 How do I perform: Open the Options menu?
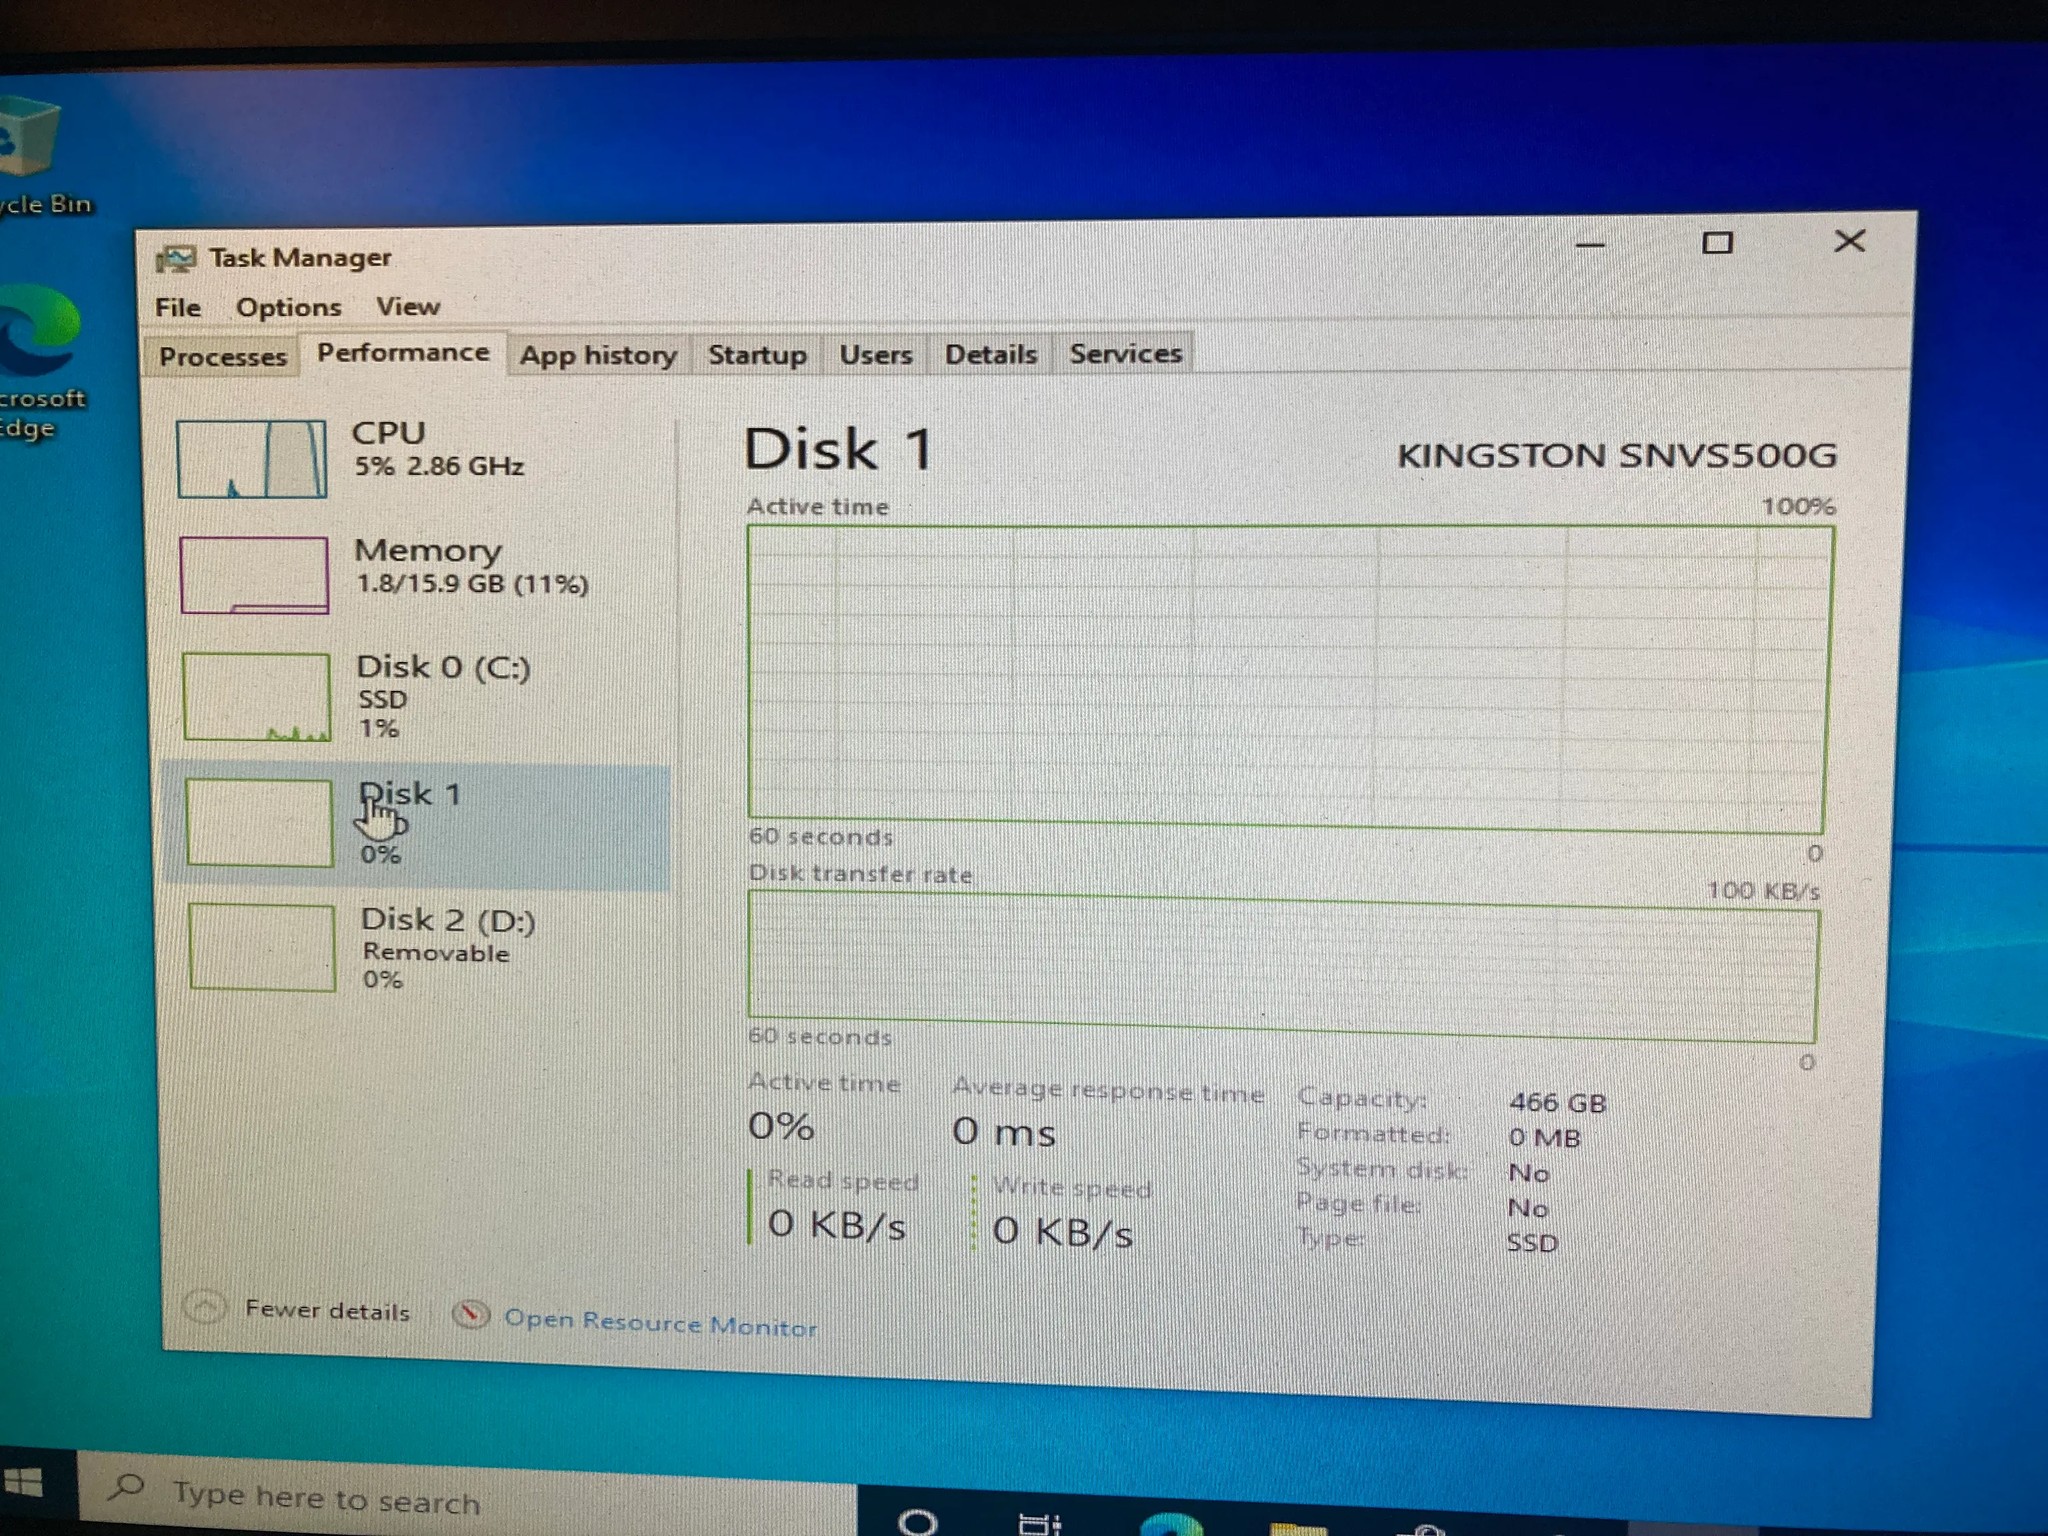pos(288,307)
